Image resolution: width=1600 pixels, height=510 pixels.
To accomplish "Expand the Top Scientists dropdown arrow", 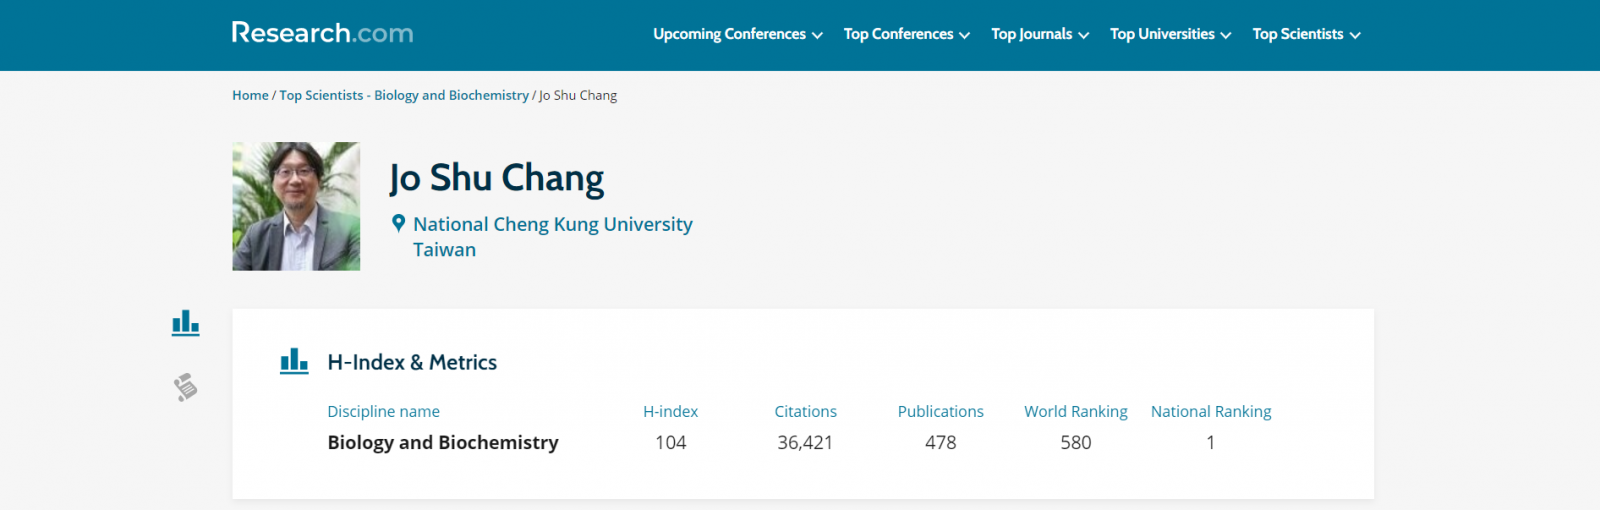I will (x=1355, y=35).
